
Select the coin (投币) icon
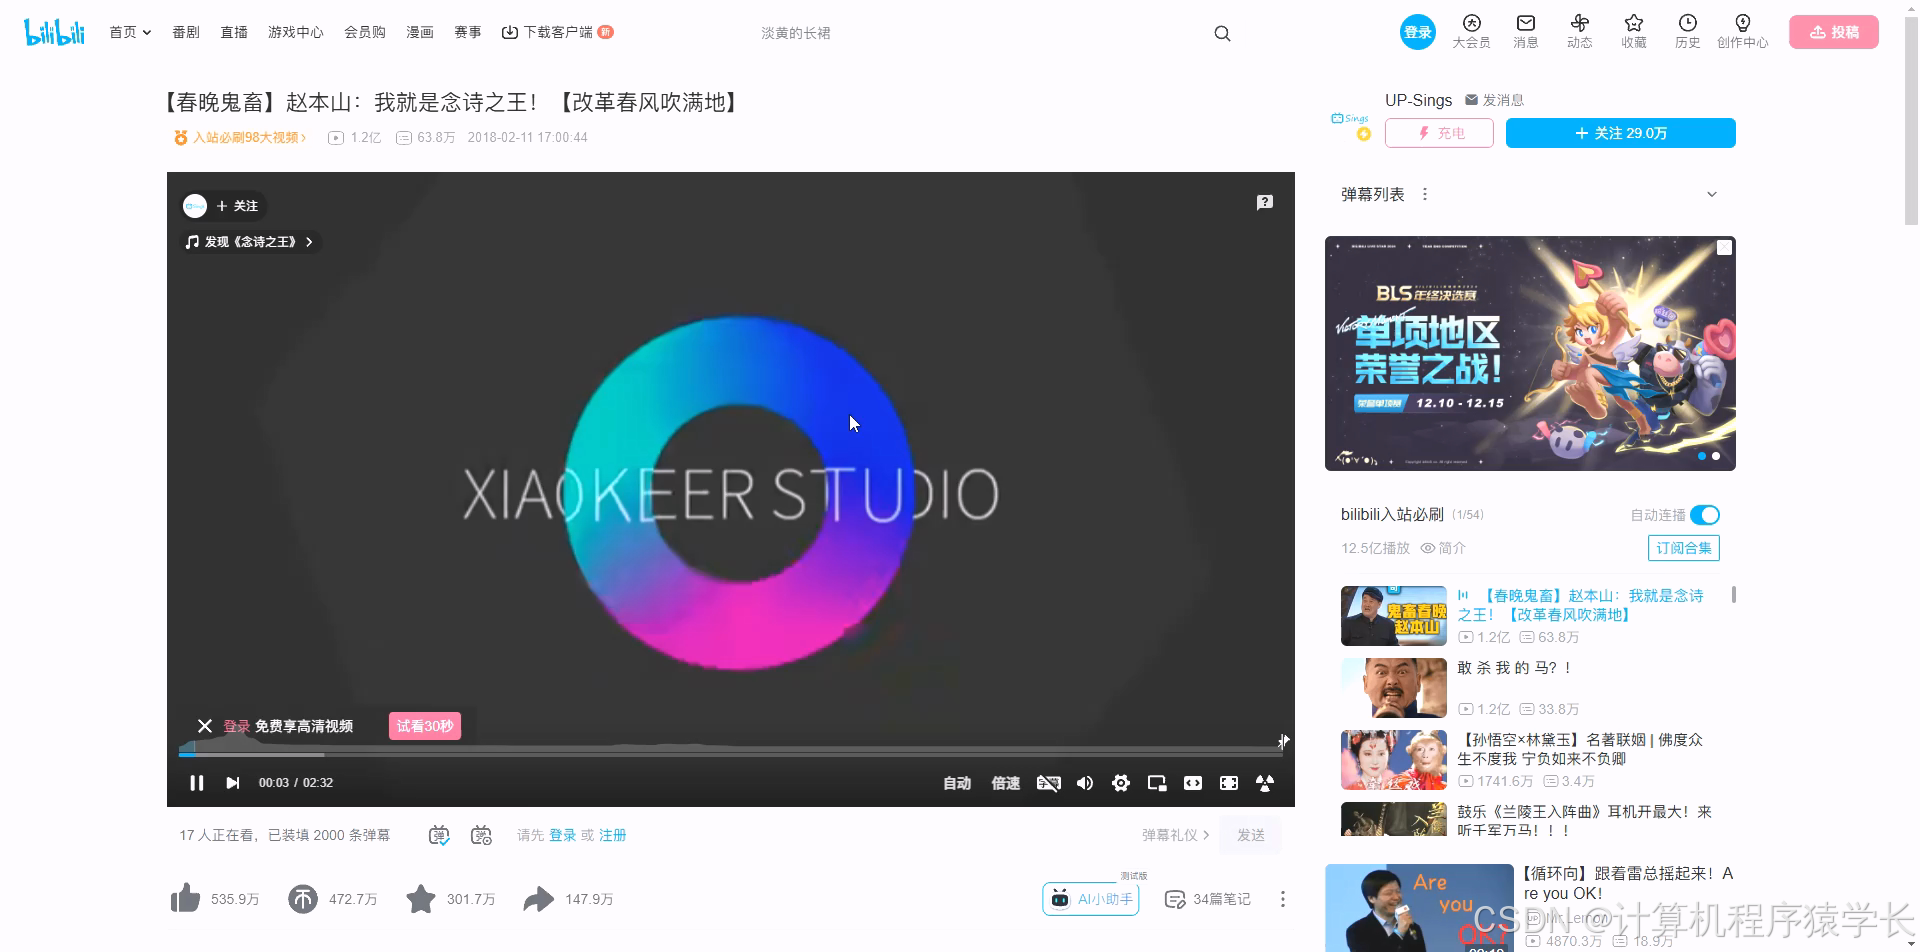click(303, 898)
